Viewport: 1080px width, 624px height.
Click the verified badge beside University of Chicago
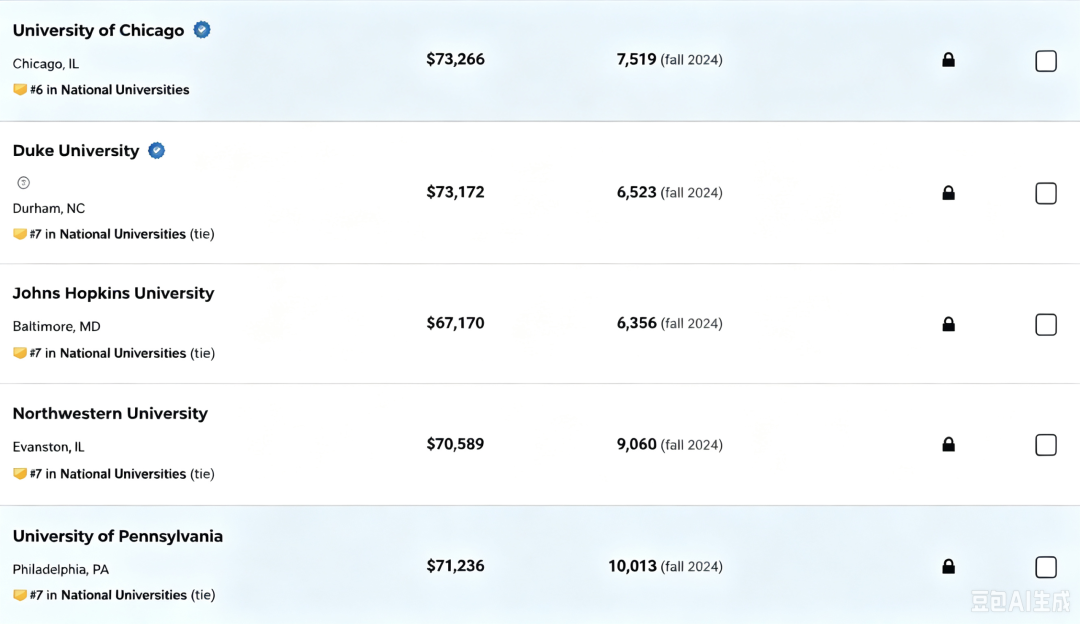(202, 30)
